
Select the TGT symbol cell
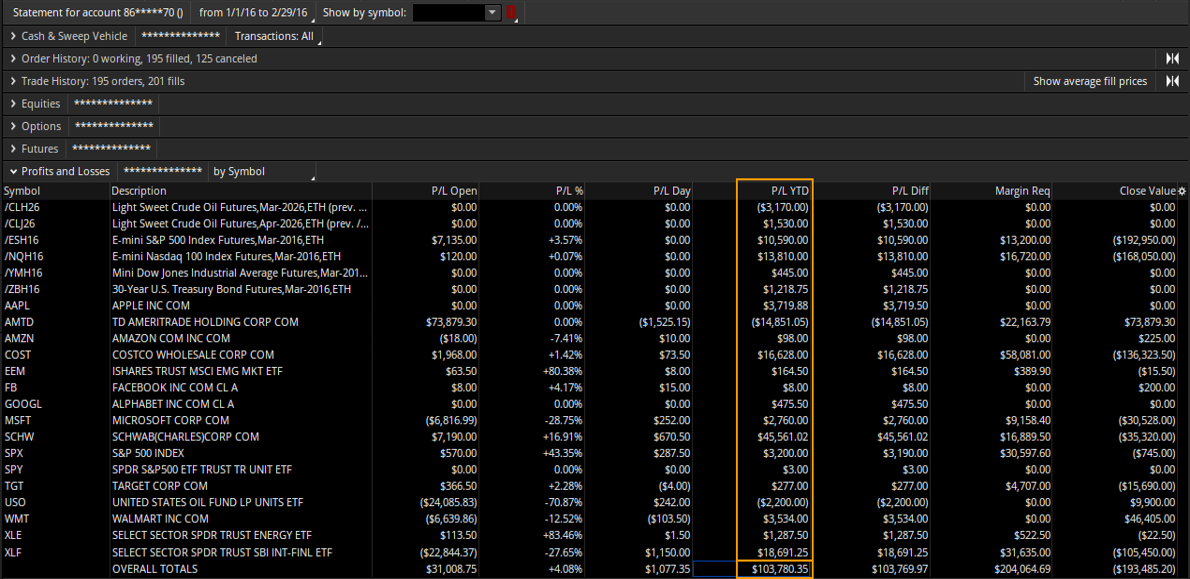click(x=55, y=486)
